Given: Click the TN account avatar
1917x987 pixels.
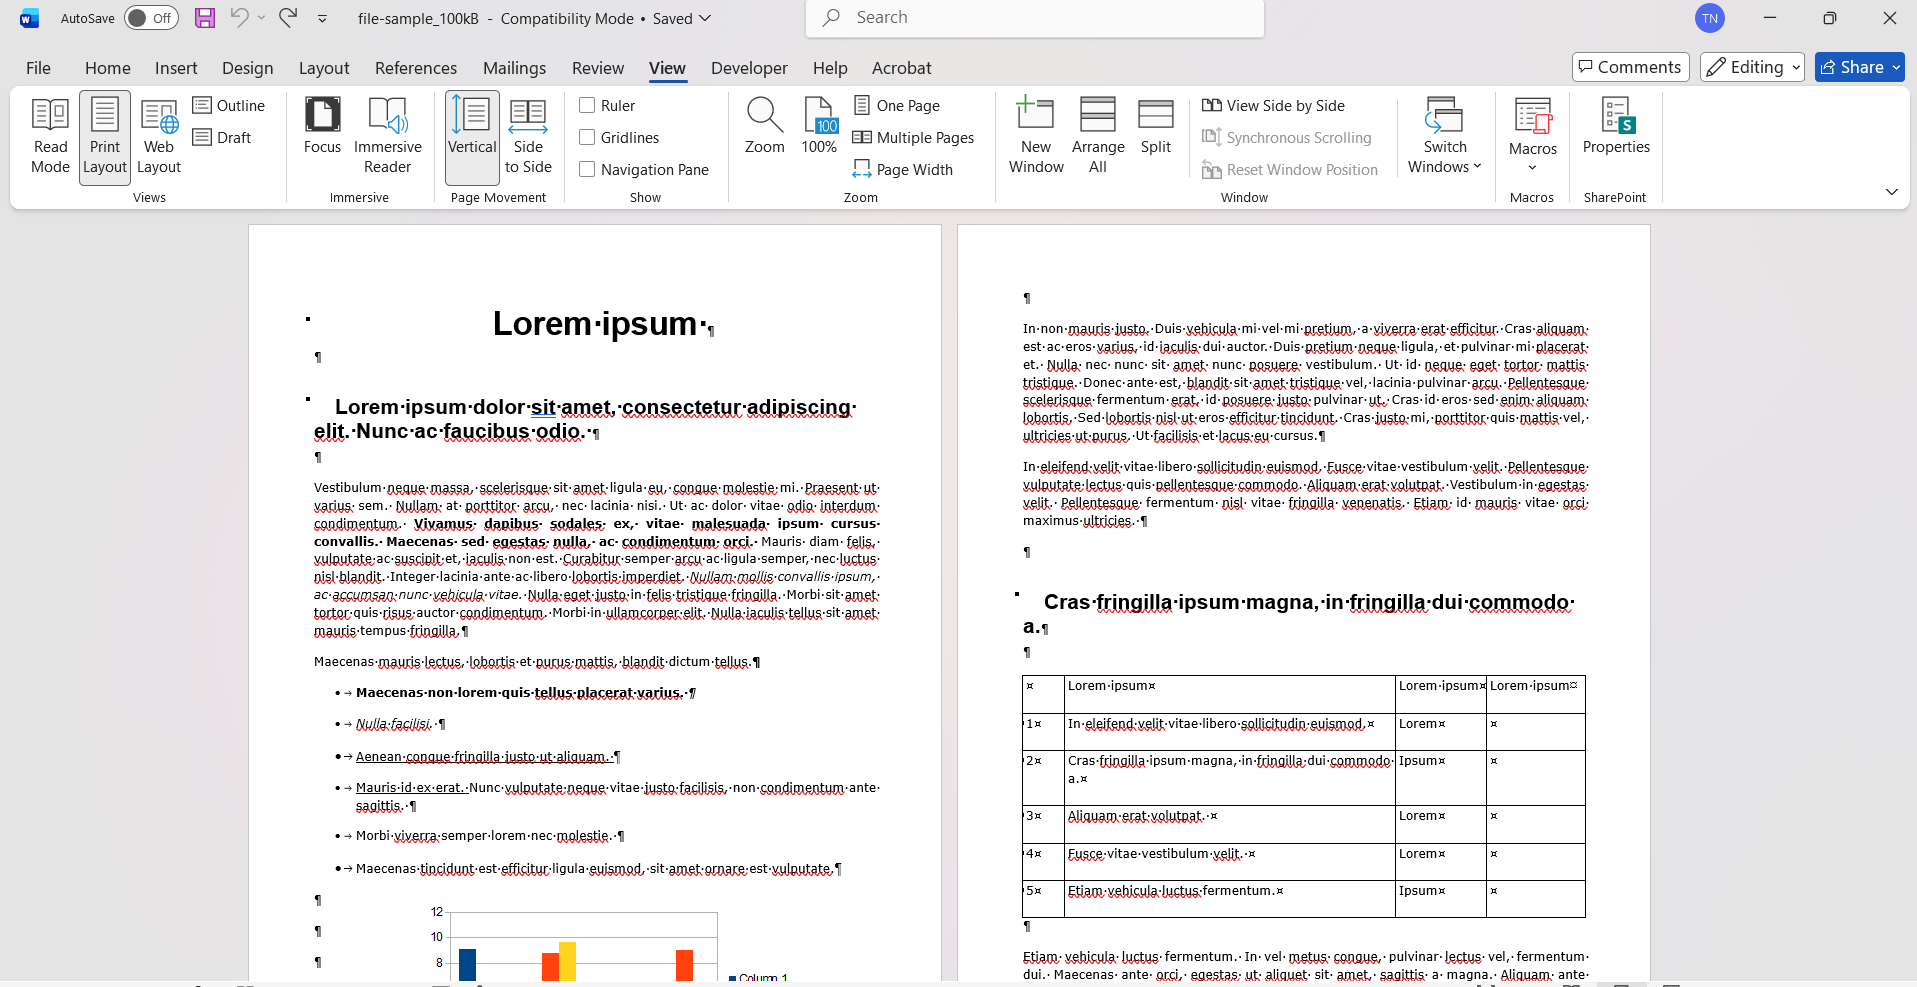Looking at the screenshot, I should click(x=1710, y=18).
